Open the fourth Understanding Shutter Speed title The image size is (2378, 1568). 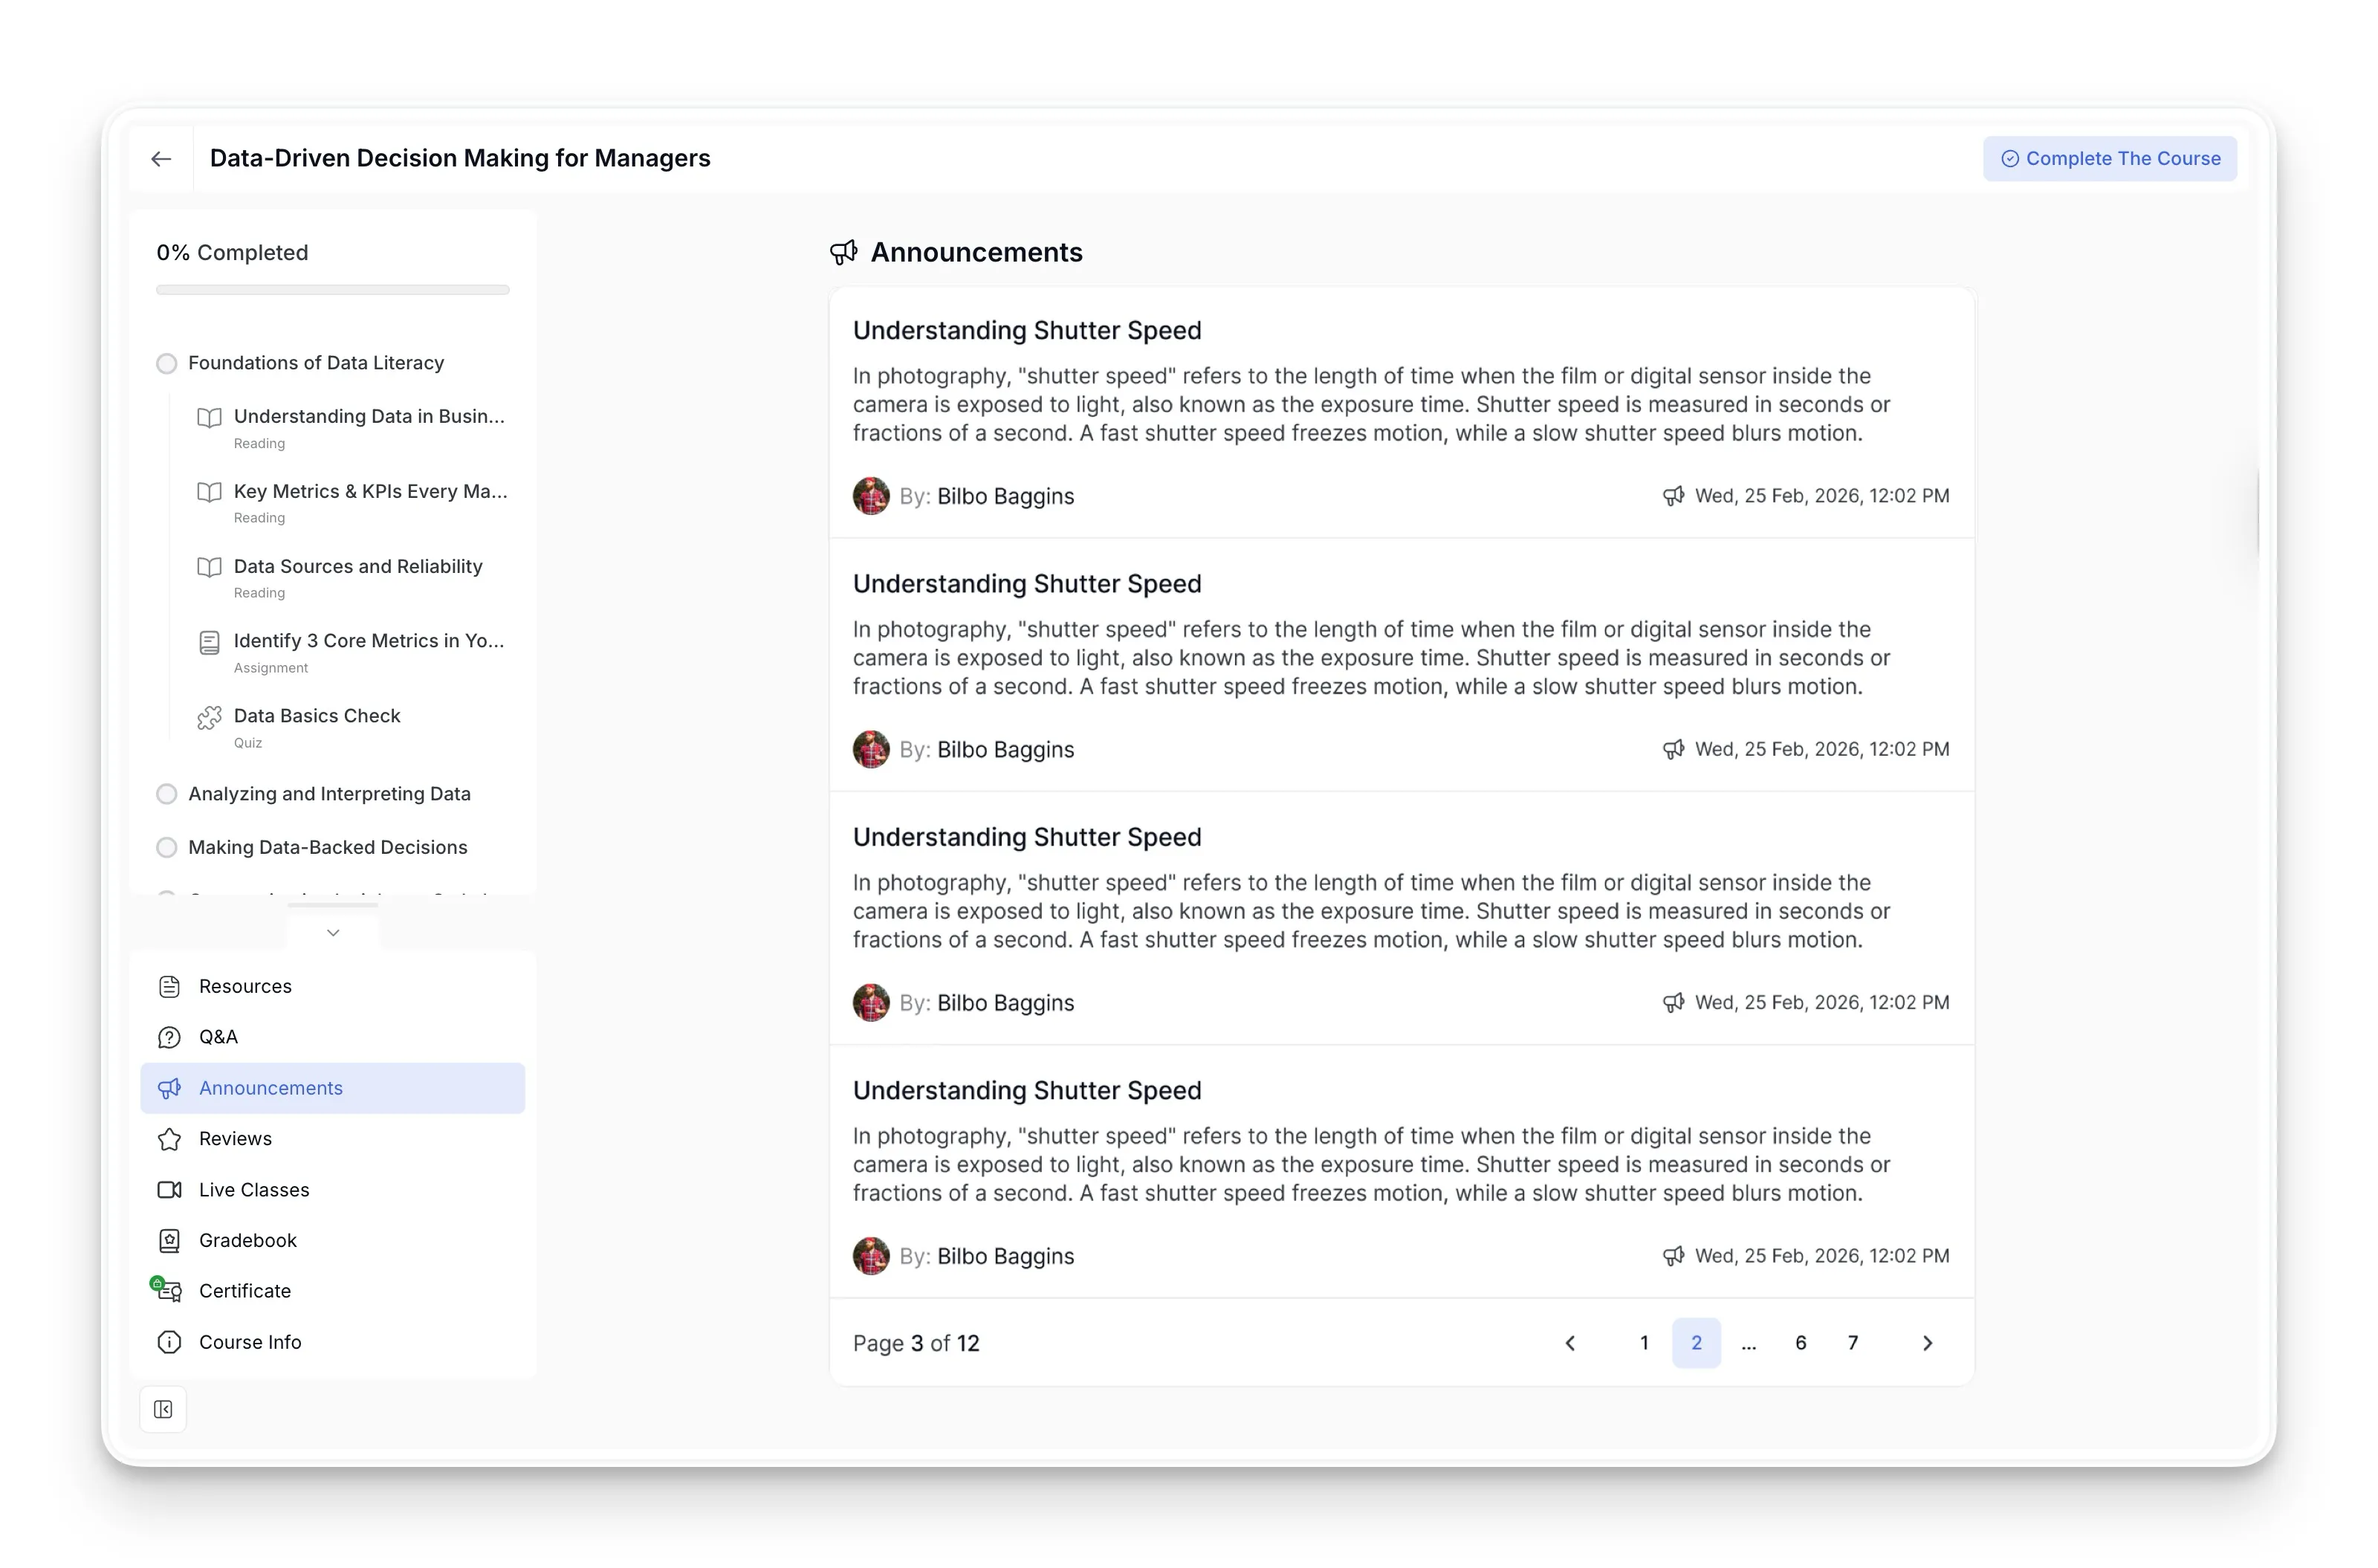click(x=1027, y=1091)
